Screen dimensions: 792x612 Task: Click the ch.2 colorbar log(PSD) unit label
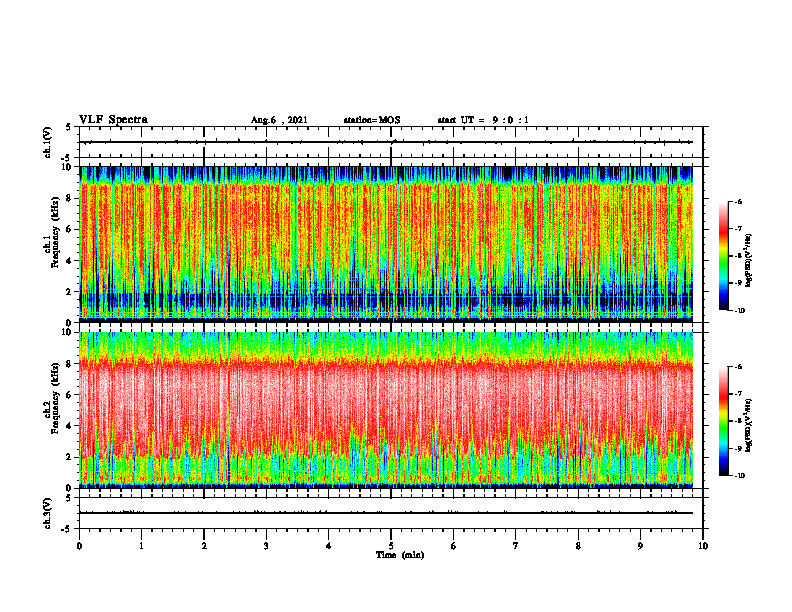pyautogui.click(x=748, y=426)
